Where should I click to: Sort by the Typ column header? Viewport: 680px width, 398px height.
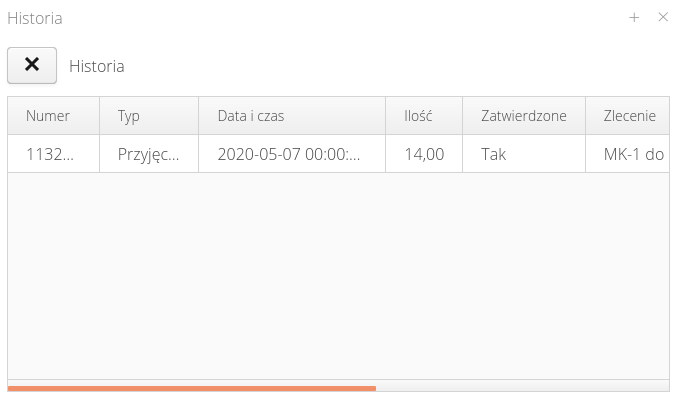(x=149, y=116)
